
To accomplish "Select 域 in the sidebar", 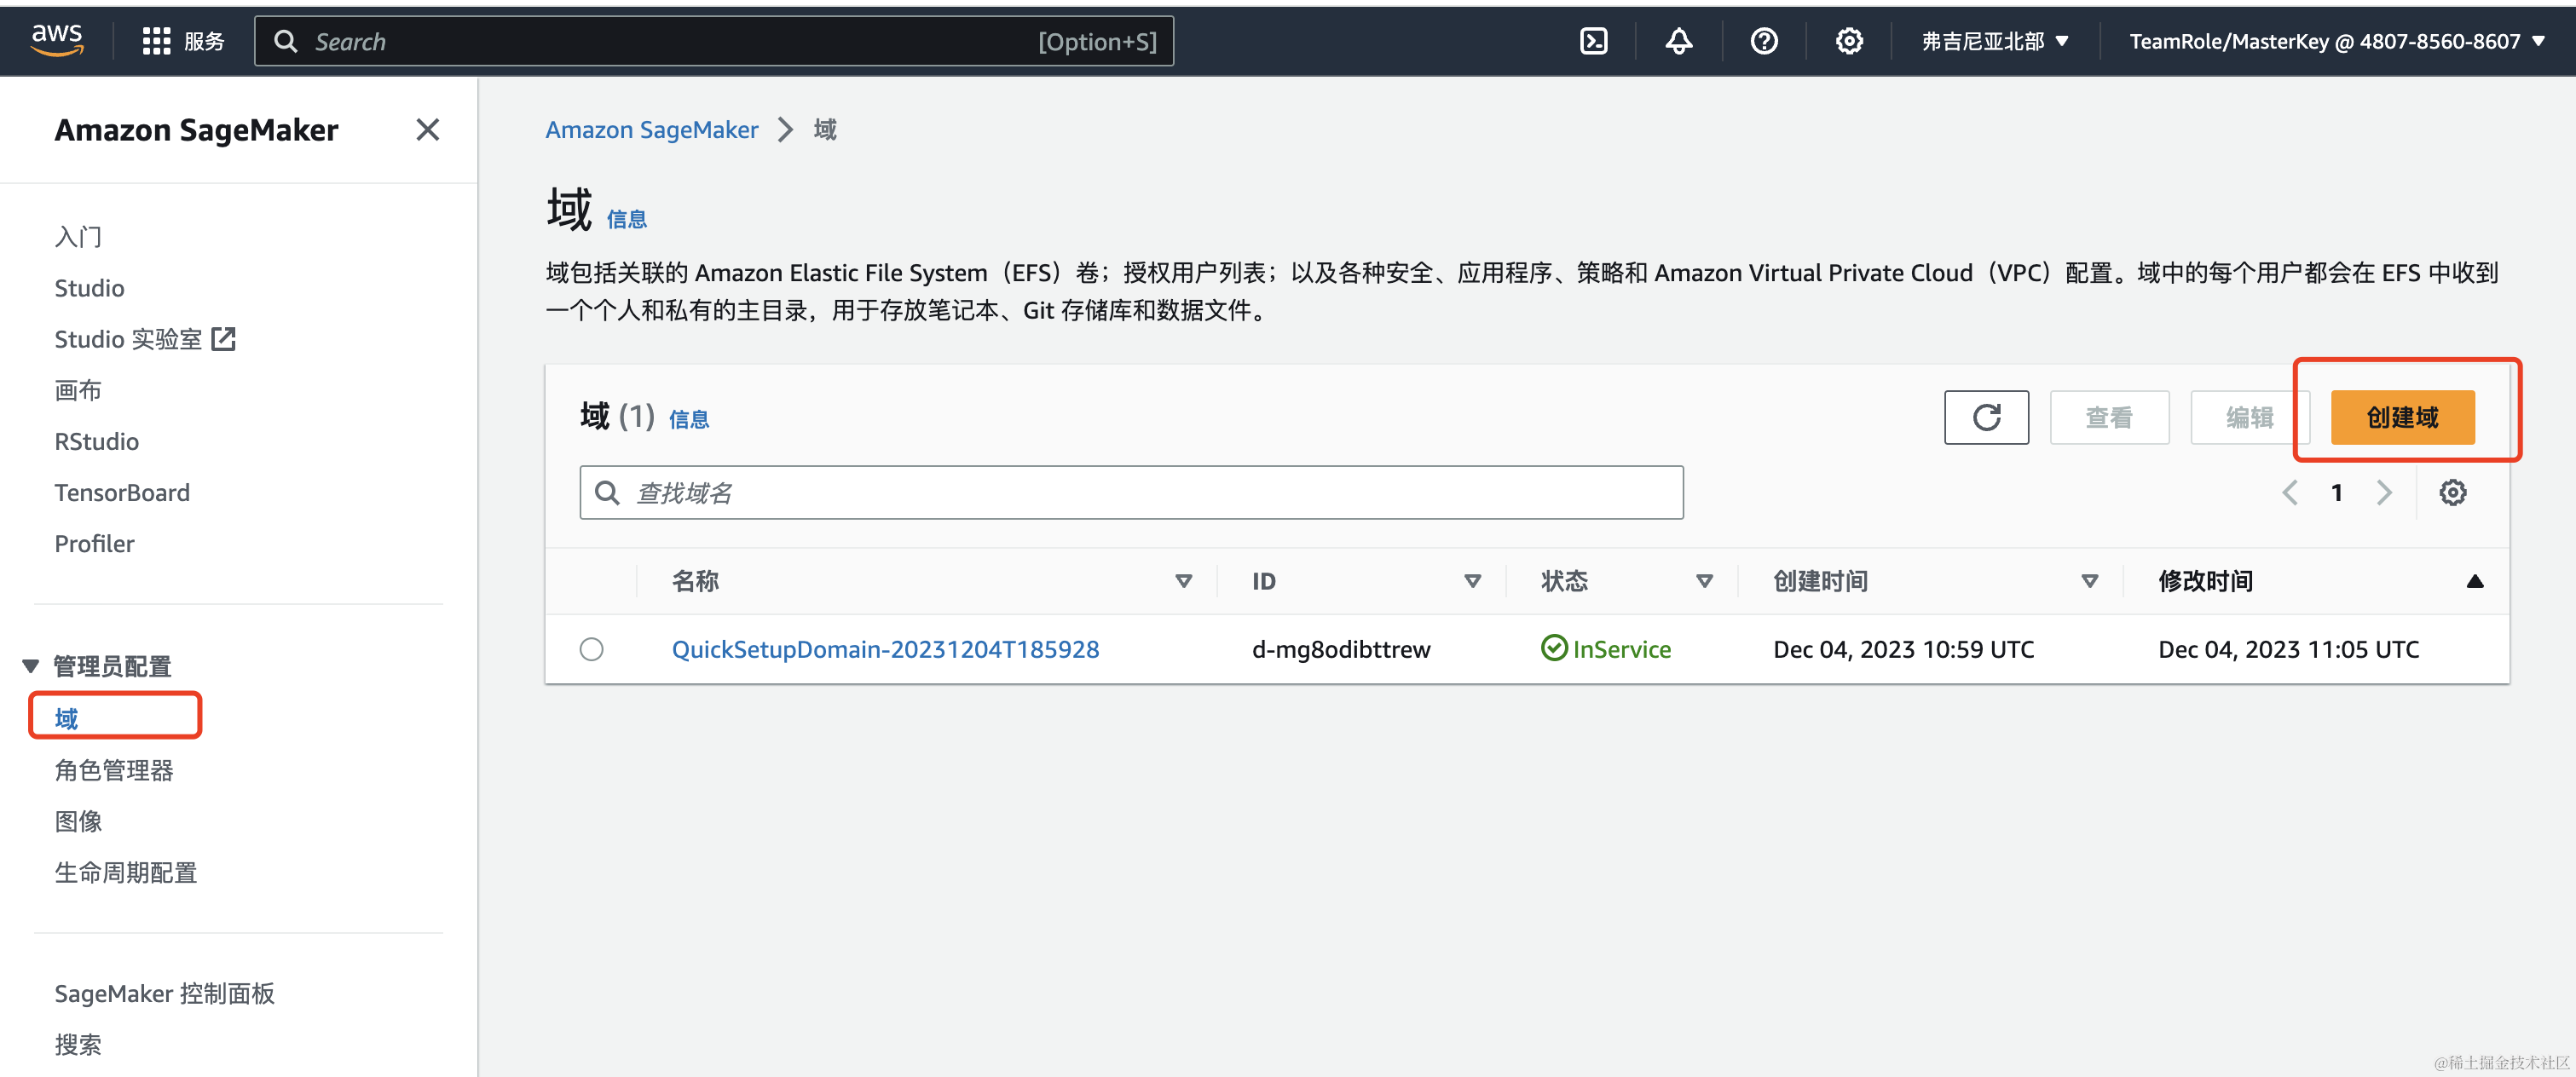I will (66, 718).
